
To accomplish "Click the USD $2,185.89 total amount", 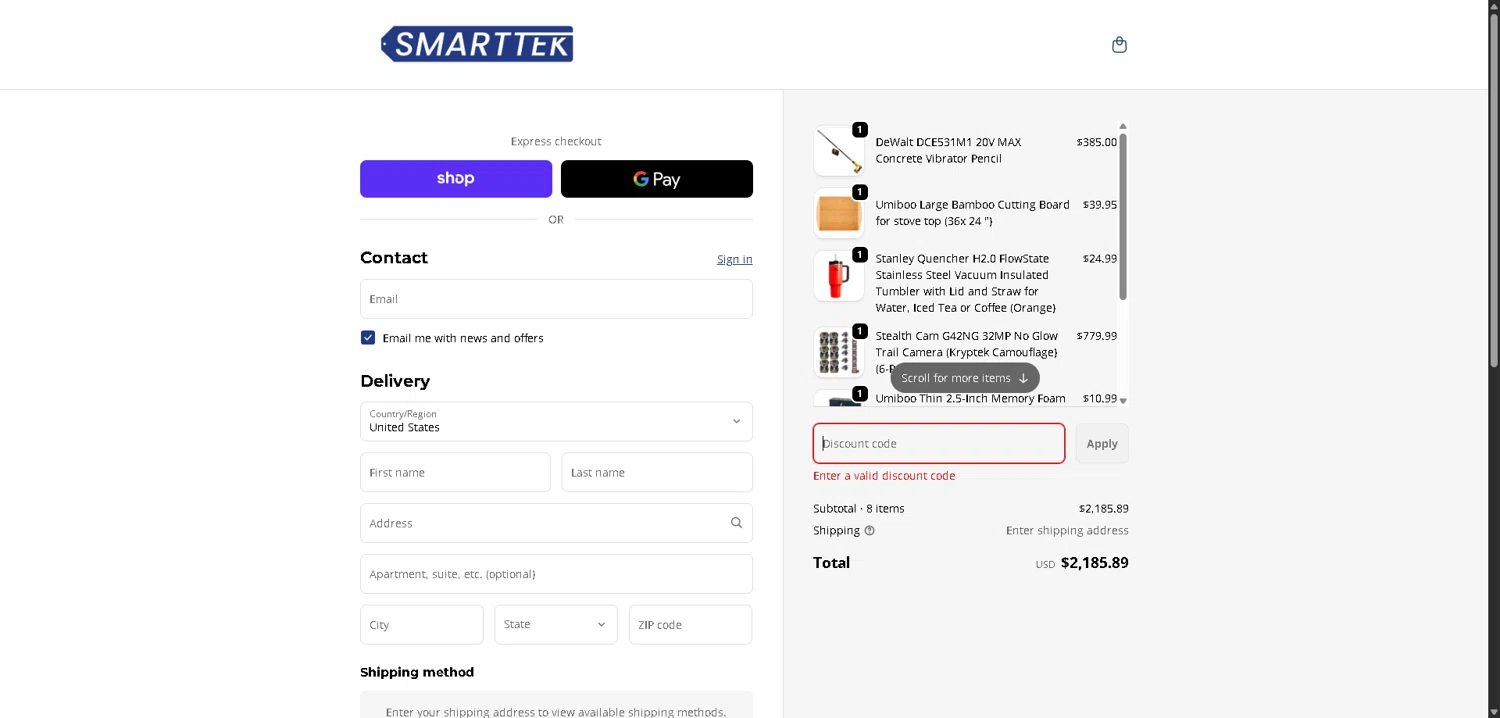I will (x=1082, y=563).
